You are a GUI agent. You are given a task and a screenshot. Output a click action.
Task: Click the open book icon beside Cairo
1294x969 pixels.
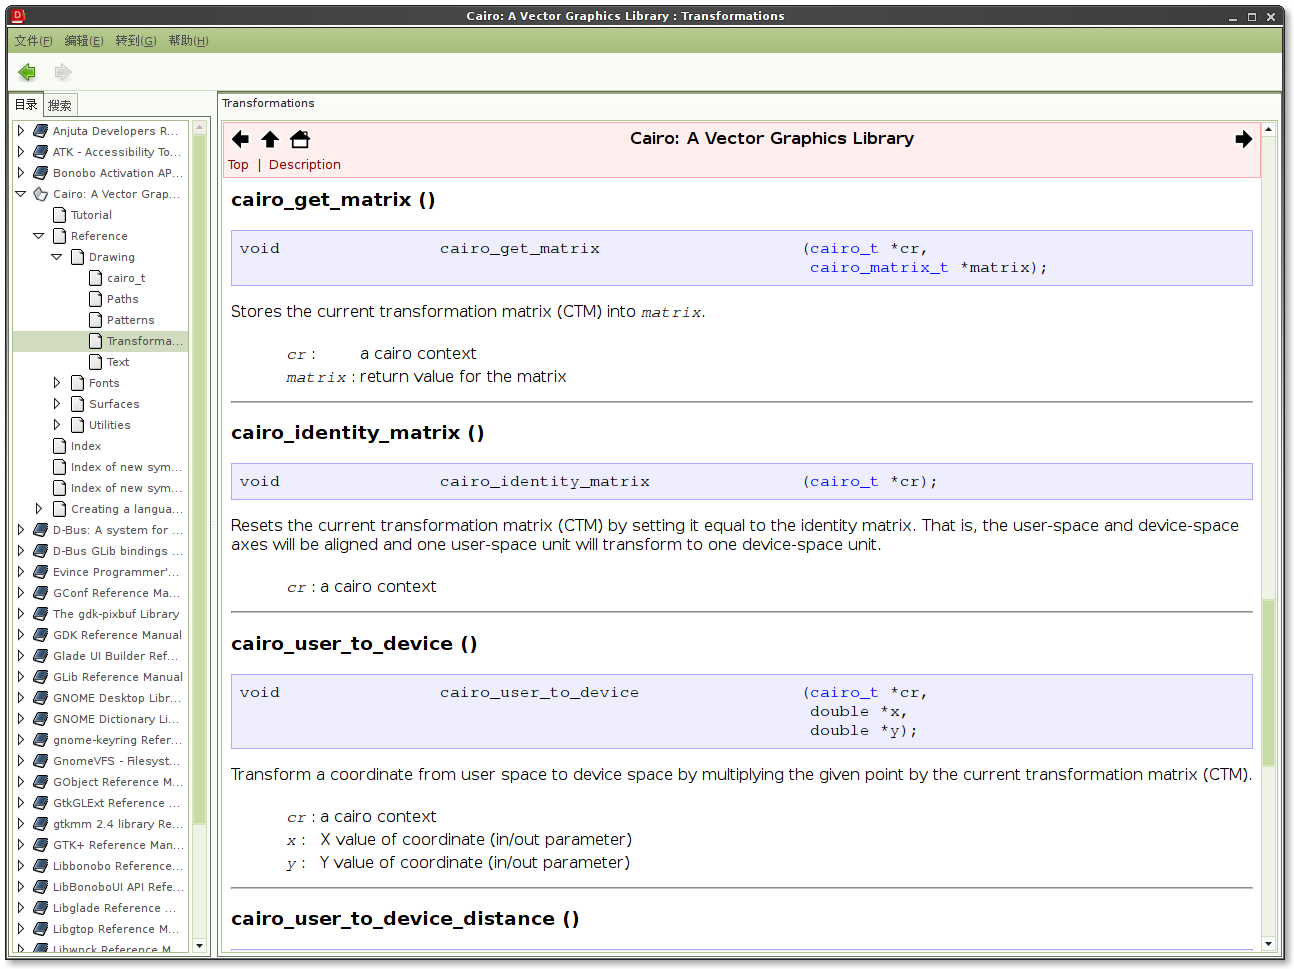pyautogui.click(x=40, y=194)
